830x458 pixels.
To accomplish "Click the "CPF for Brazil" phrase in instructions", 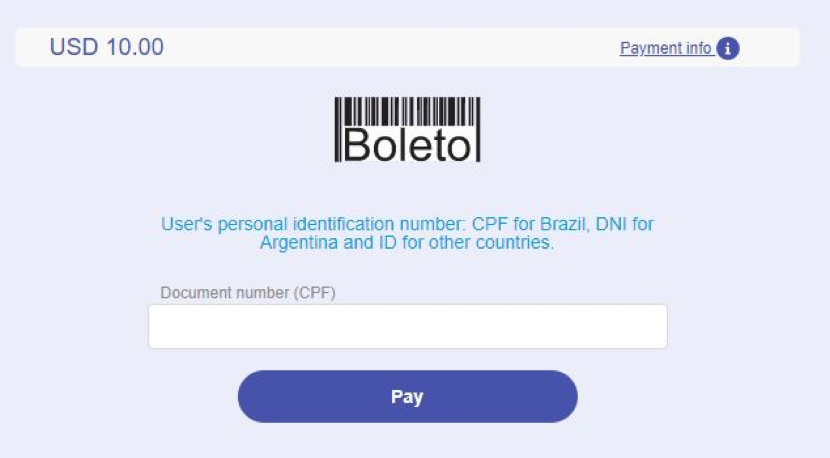I will click(x=529, y=224).
